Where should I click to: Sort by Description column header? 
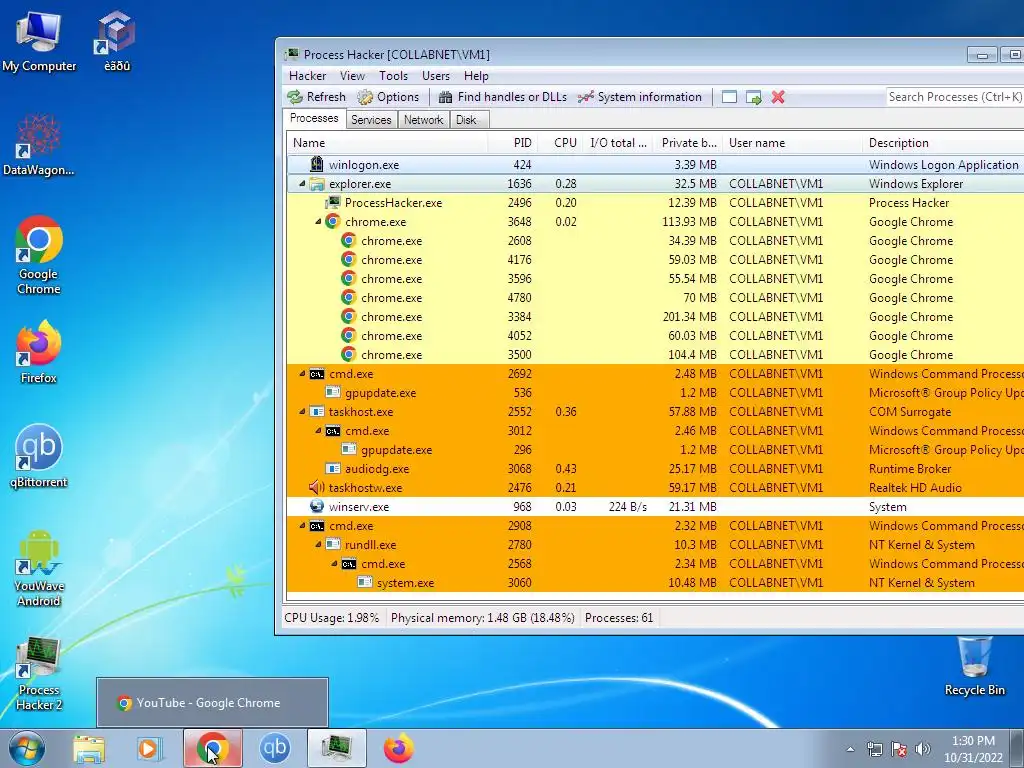click(x=943, y=143)
